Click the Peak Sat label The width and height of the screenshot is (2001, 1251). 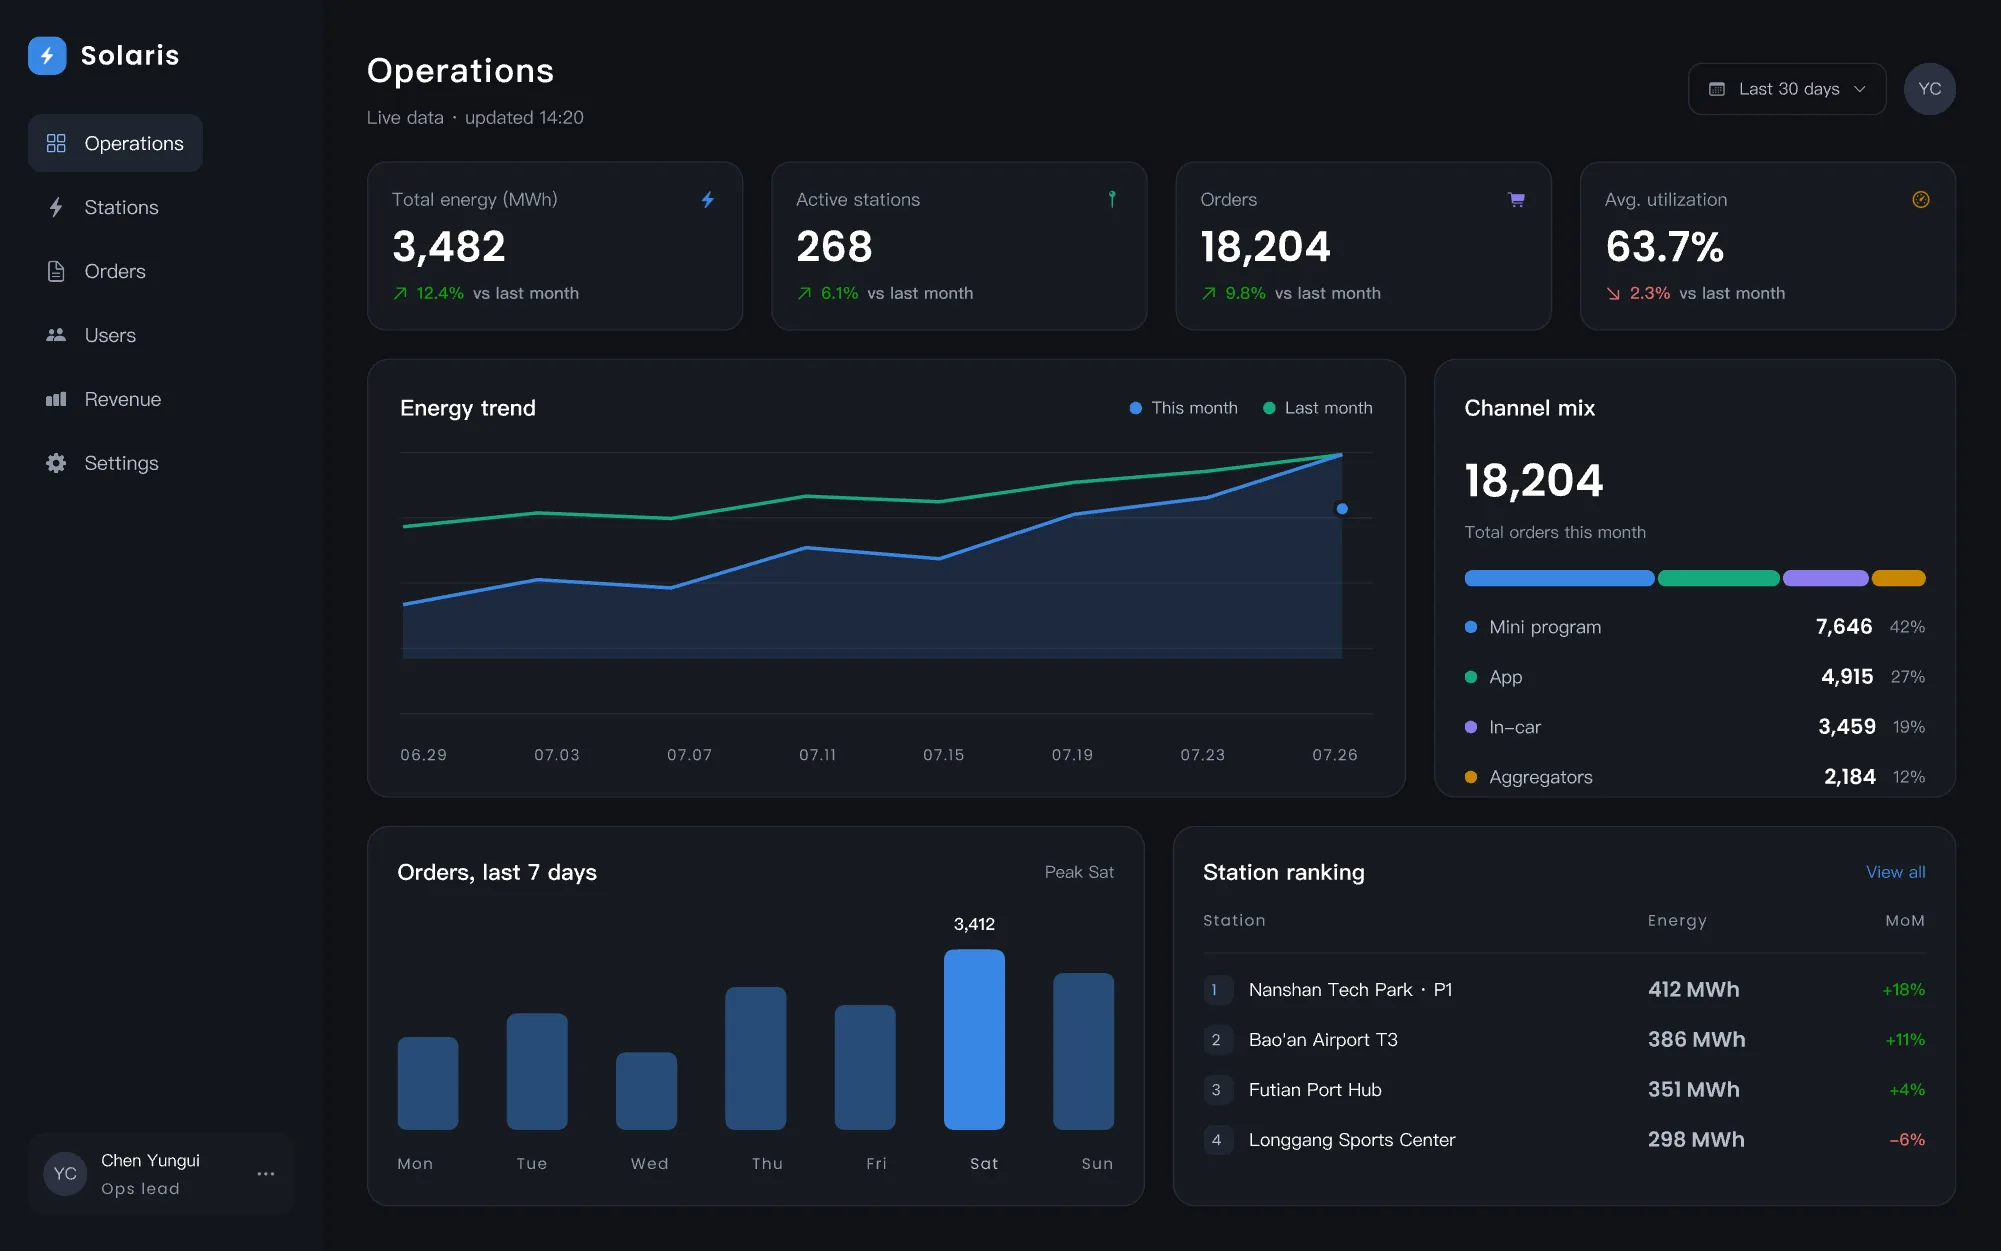(x=1079, y=872)
